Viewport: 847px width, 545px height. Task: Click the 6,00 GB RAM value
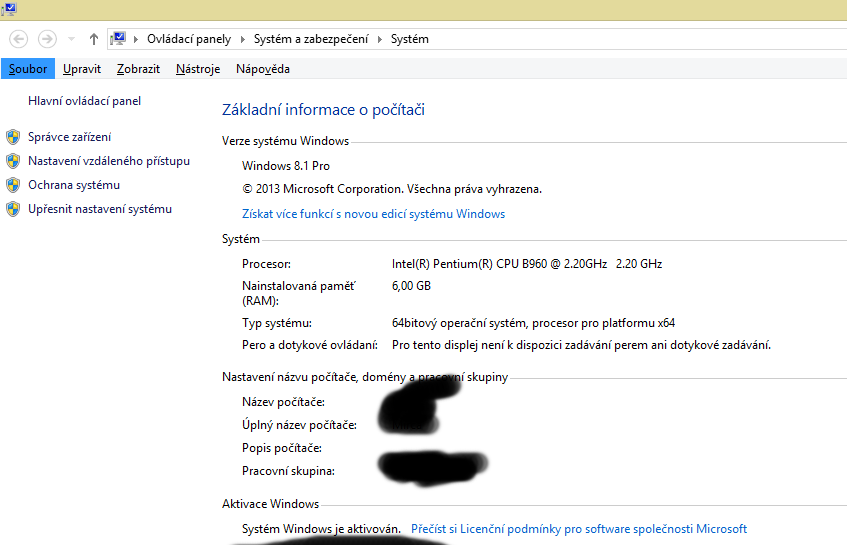tap(411, 286)
